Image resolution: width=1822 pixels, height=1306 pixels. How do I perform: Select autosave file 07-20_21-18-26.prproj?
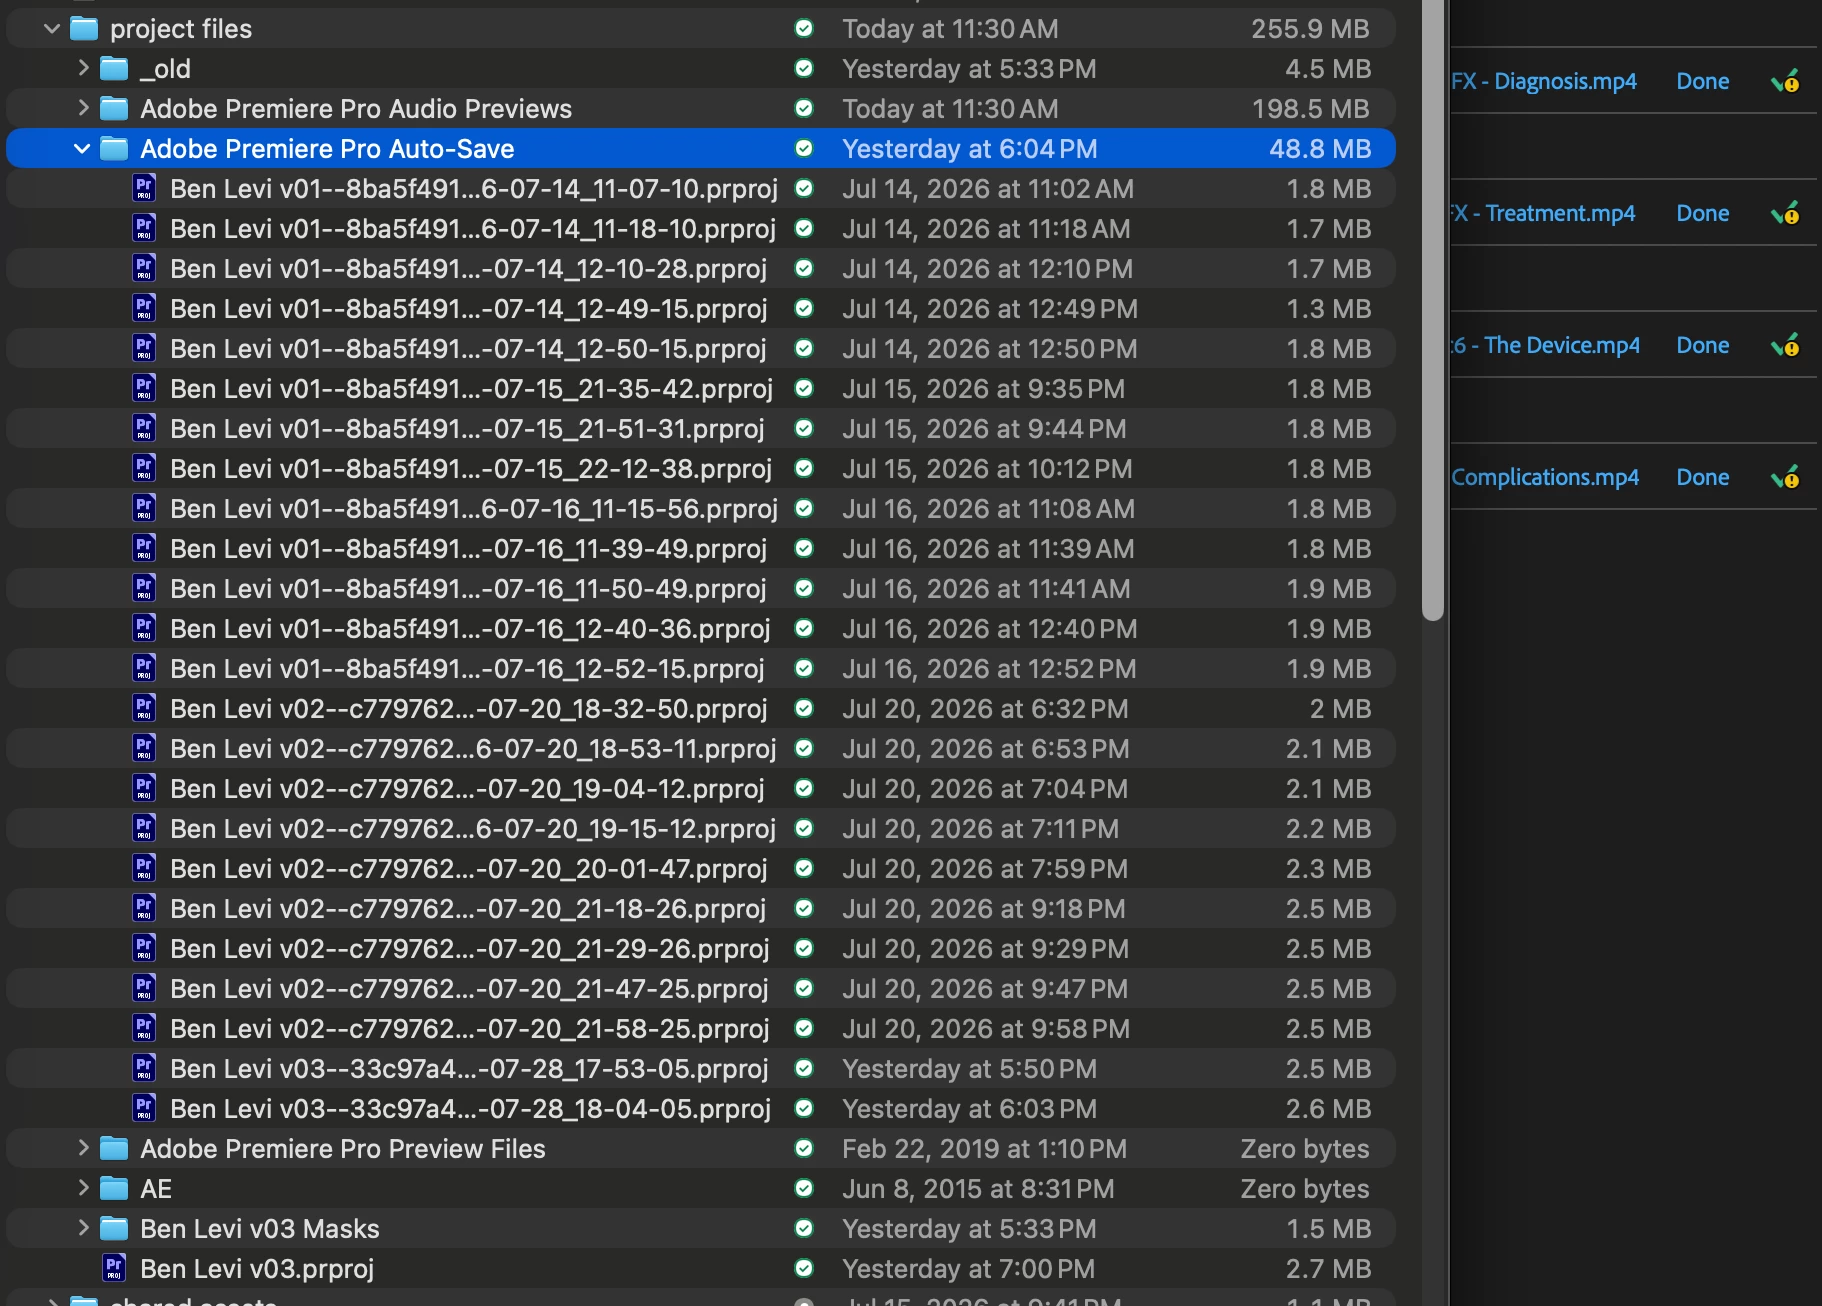click(468, 909)
